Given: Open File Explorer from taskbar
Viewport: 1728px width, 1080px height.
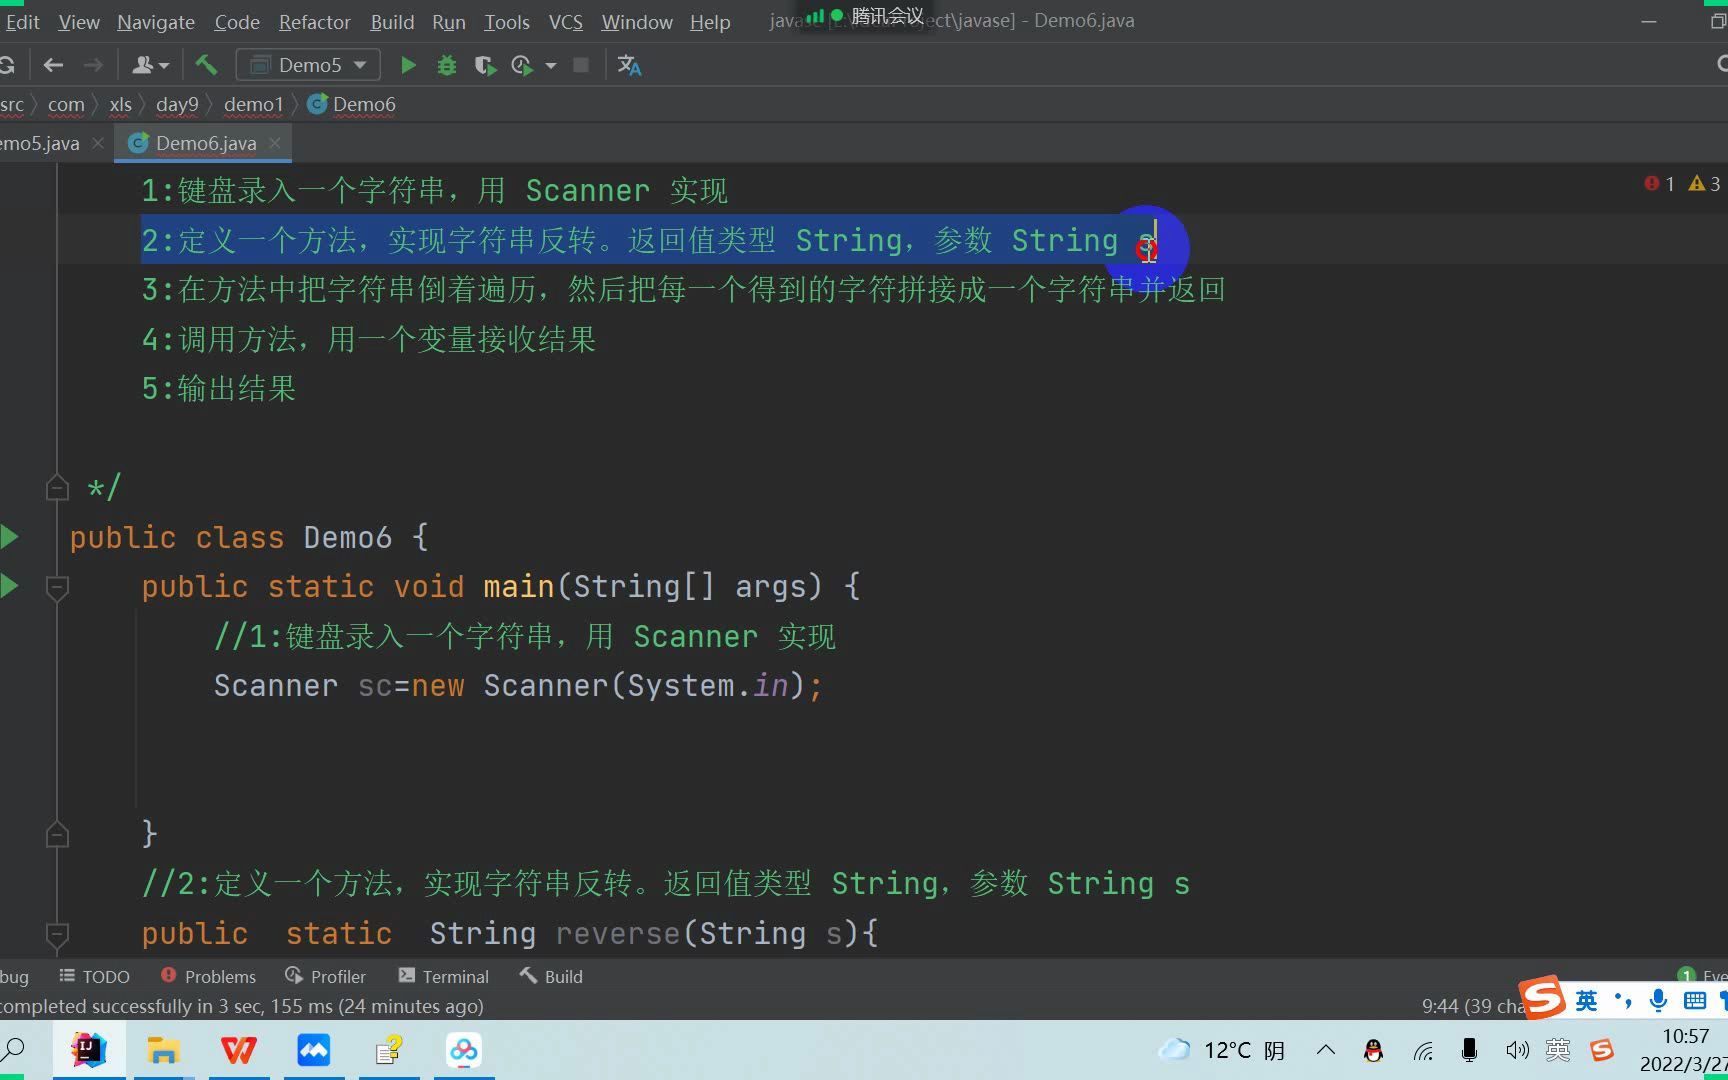Looking at the screenshot, I should (x=163, y=1050).
